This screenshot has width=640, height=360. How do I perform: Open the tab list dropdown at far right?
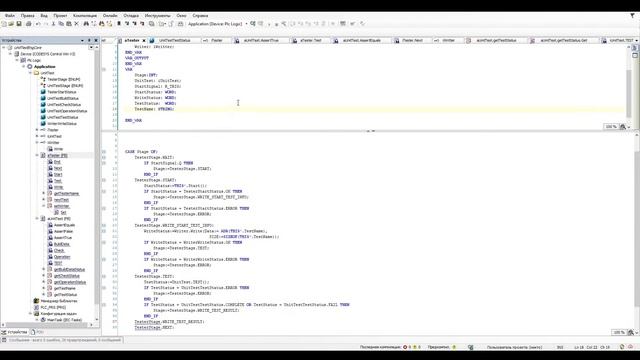click(x=637, y=40)
